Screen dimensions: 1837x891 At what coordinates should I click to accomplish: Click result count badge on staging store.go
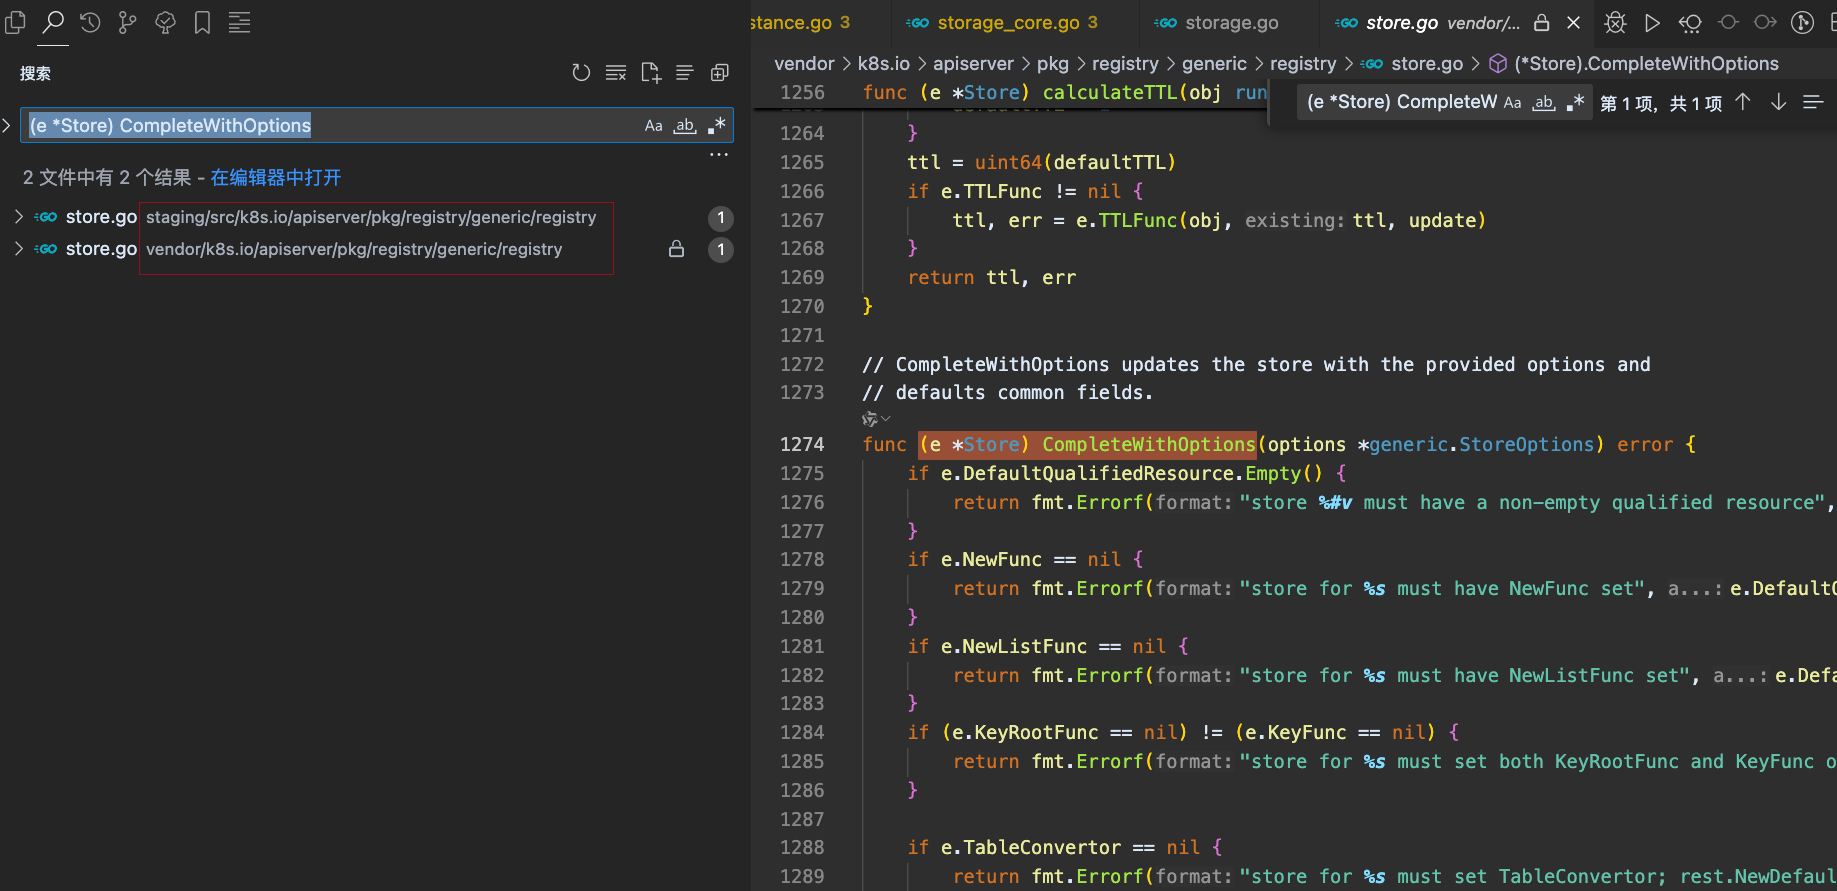[720, 218]
